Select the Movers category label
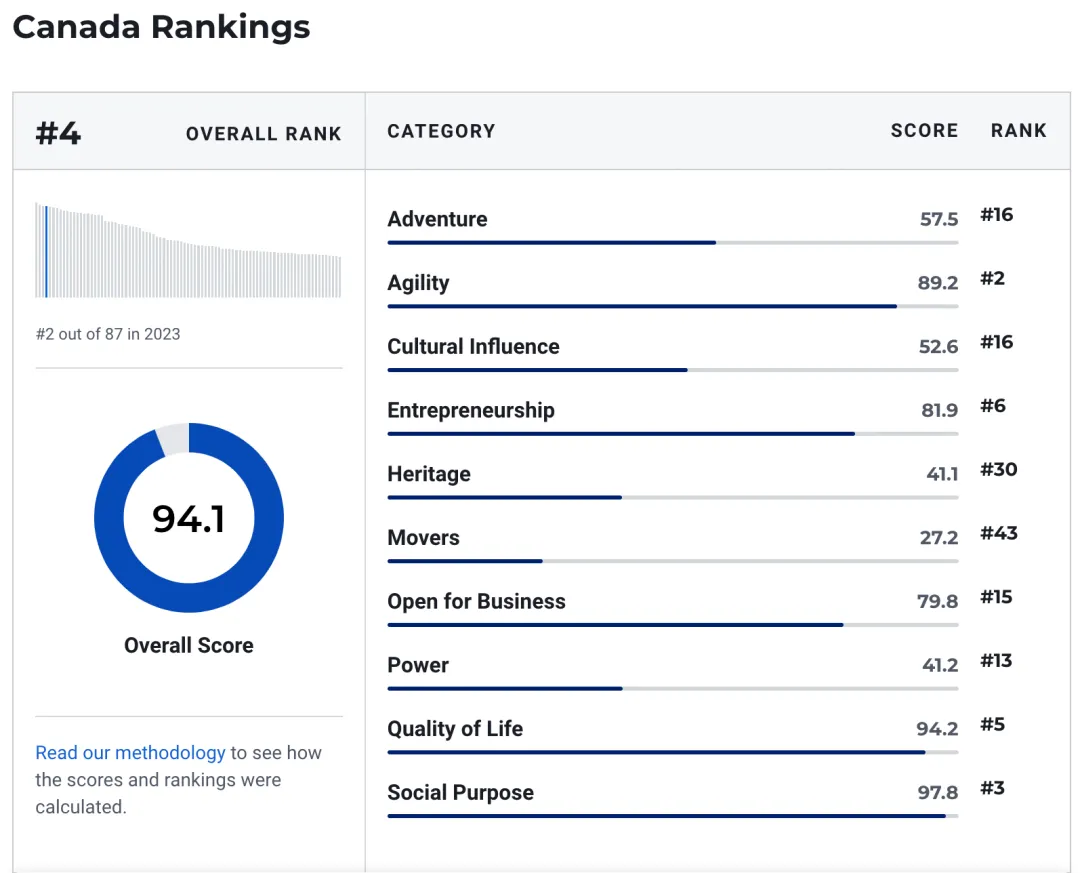Screen dimensions: 1080x873 (423, 538)
